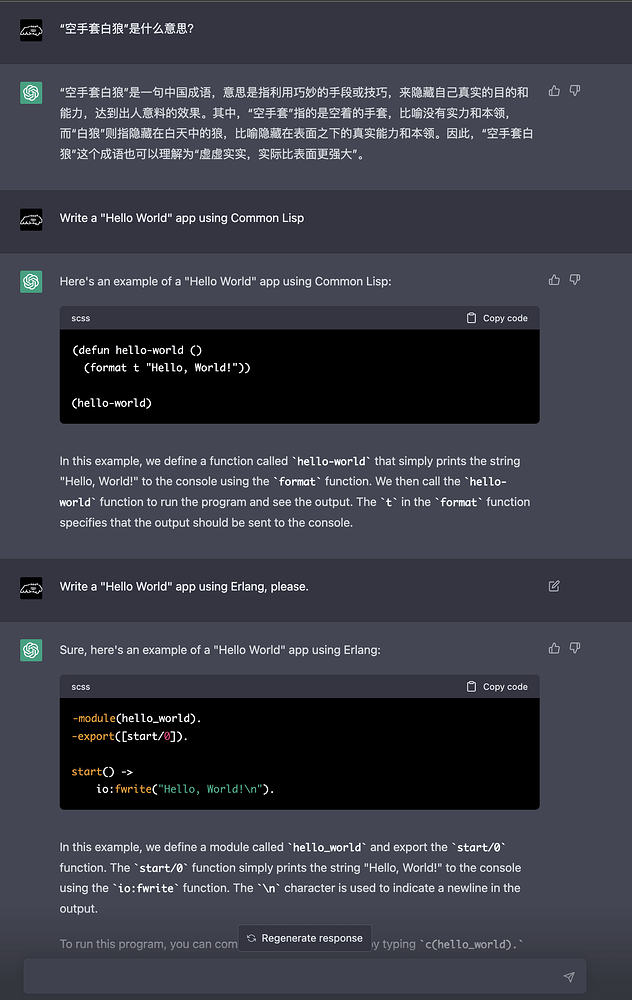Image resolution: width=632 pixels, height=1000 pixels.
Task: Click thumbs up on the Chinese idiom answer
Action: pos(554,90)
